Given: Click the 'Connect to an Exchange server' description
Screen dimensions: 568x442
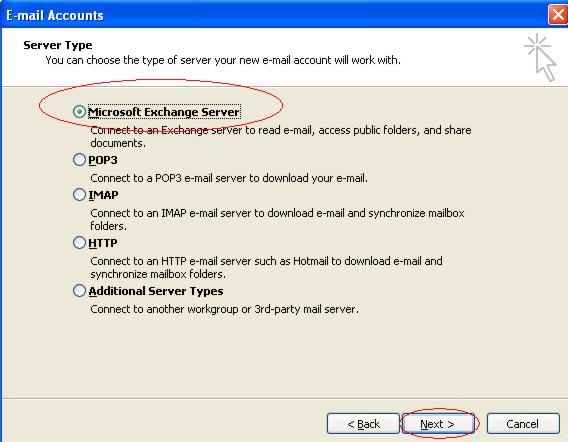Looking at the screenshot, I should click(x=281, y=136).
